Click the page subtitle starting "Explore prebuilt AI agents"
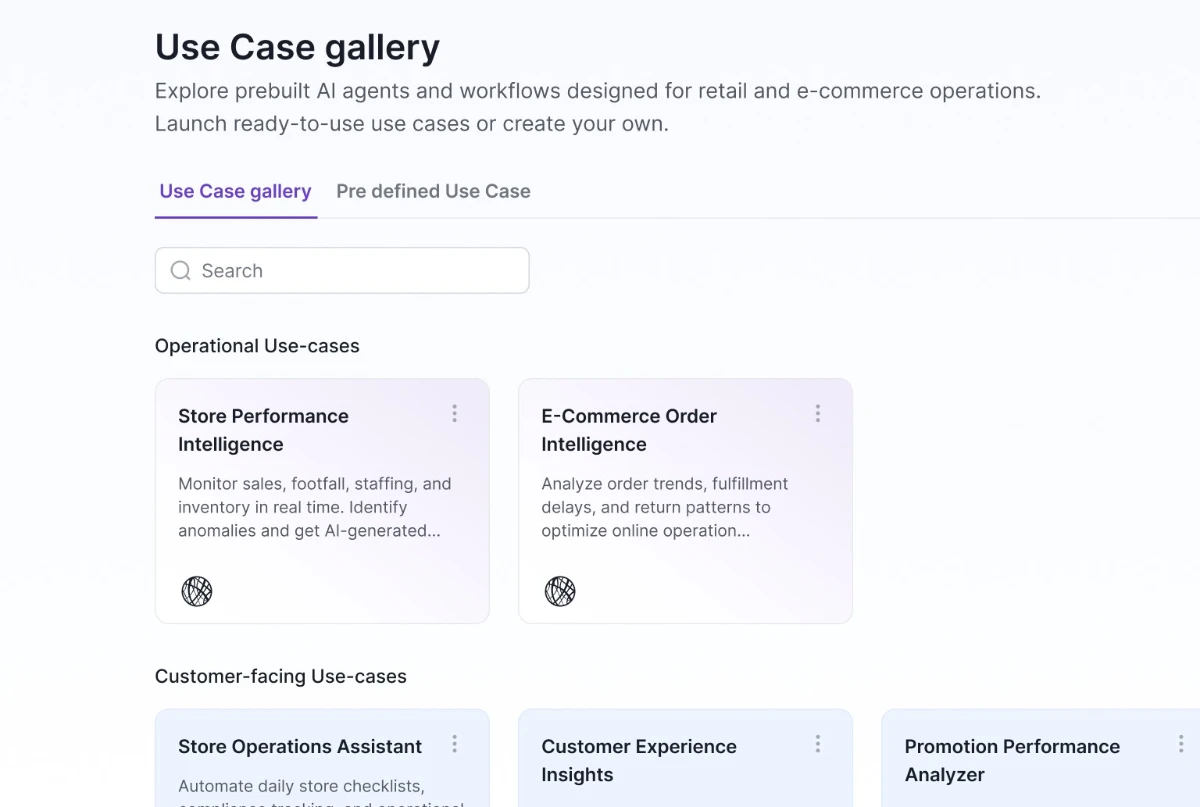This screenshot has width=1200, height=807. [598, 108]
